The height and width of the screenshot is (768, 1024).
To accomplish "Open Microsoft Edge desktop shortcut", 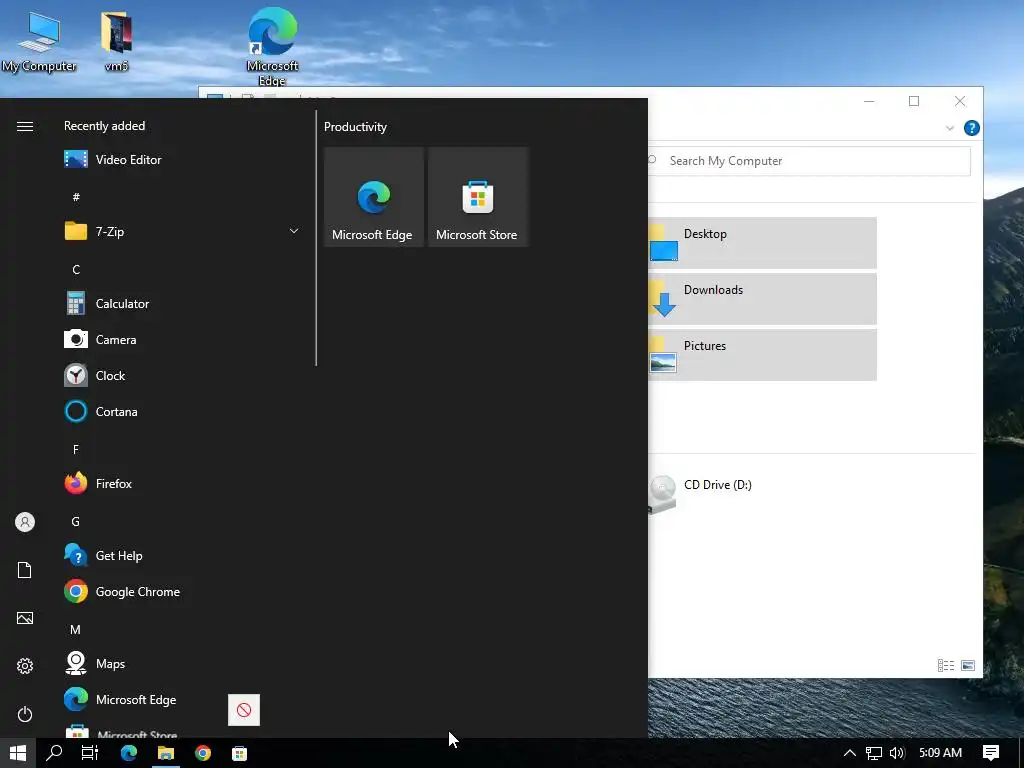I will [272, 47].
